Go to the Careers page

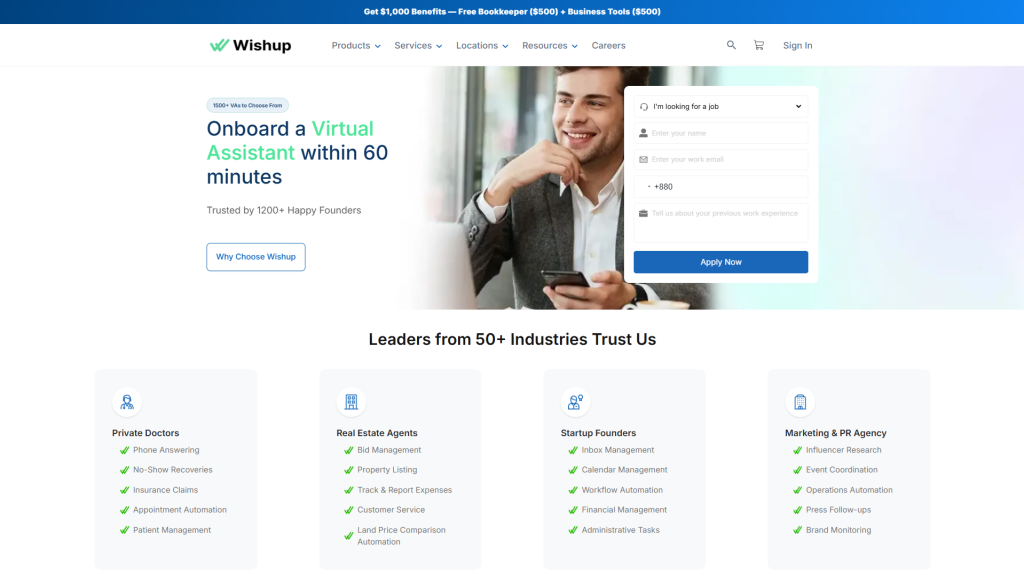point(608,45)
